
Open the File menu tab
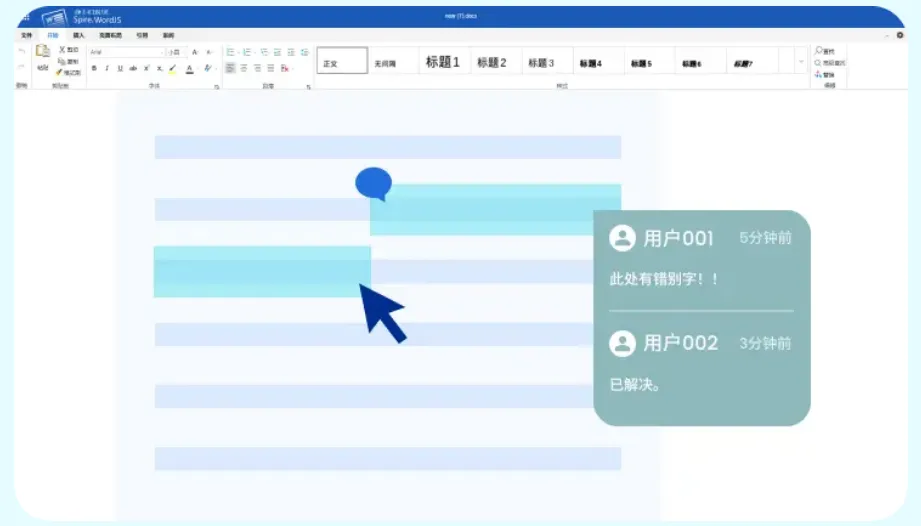coord(26,35)
